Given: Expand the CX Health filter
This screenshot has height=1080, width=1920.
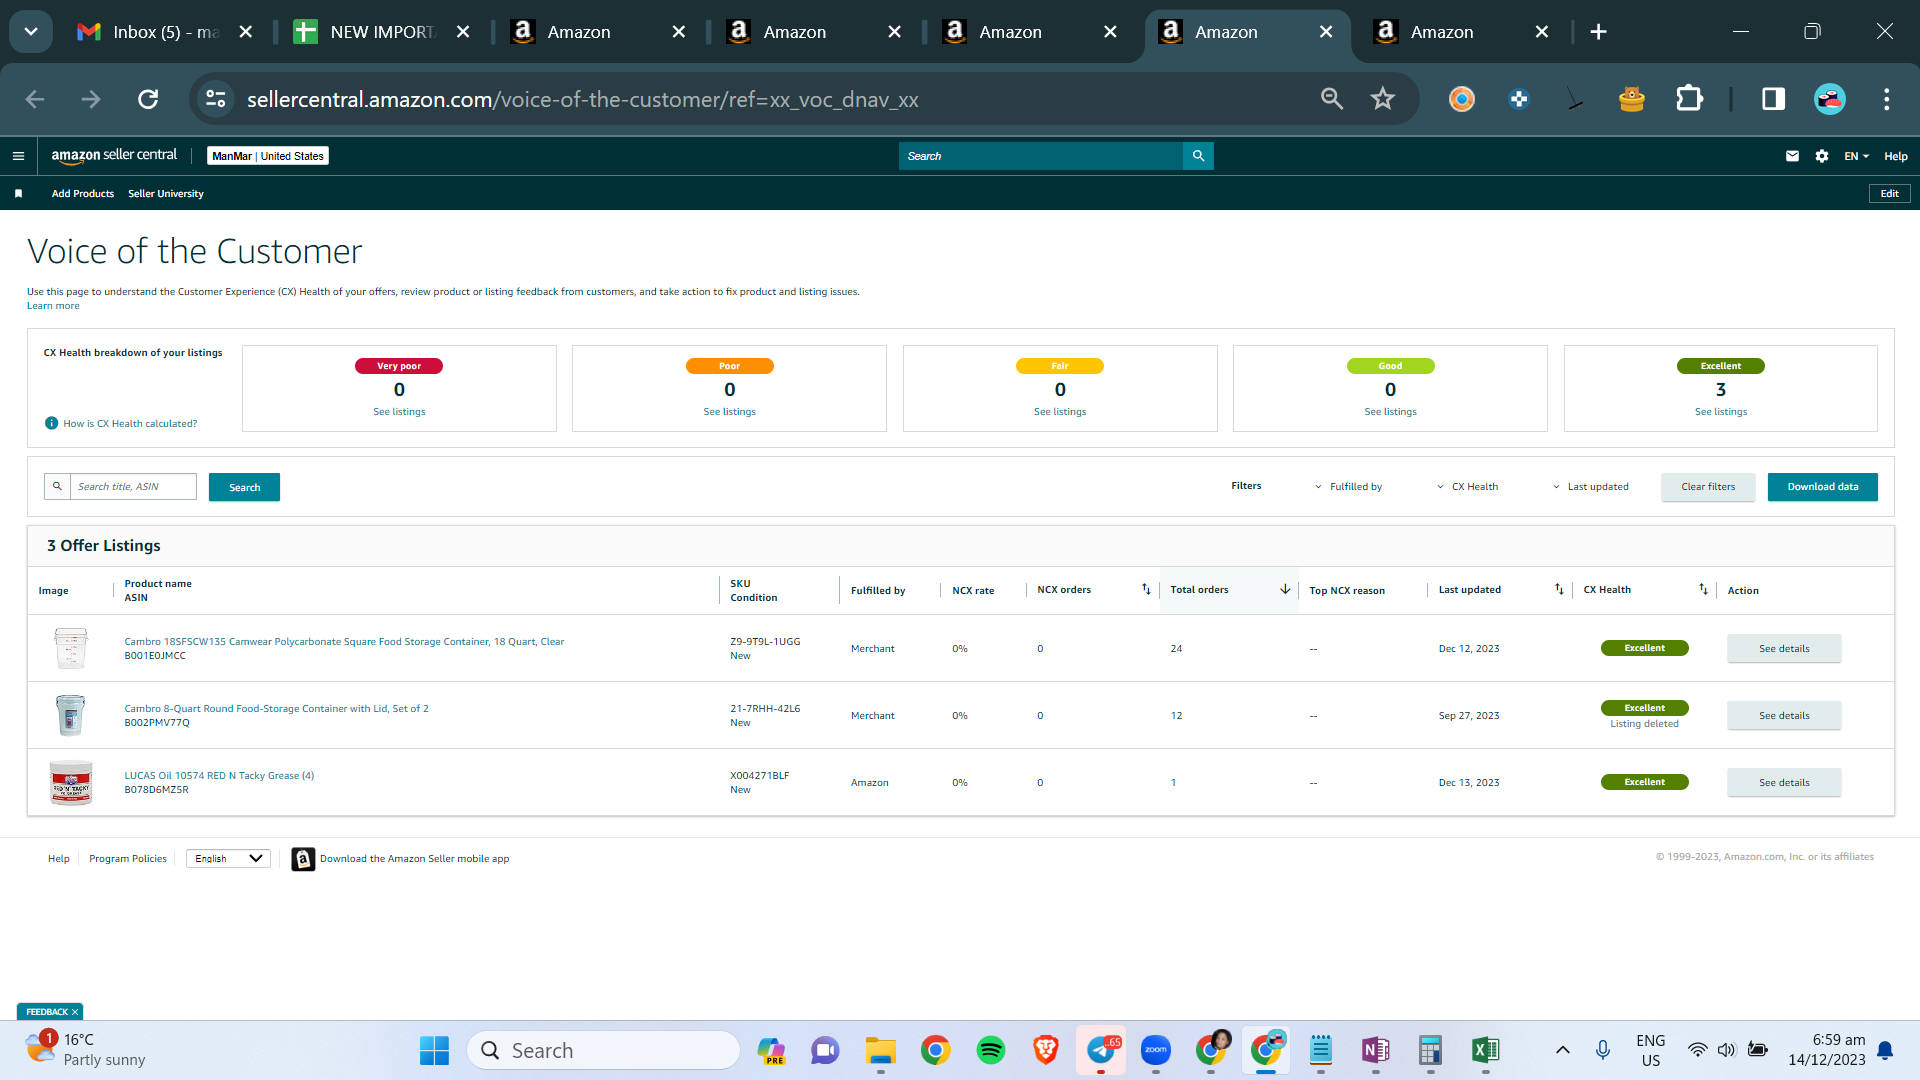Looking at the screenshot, I should tap(1468, 487).
